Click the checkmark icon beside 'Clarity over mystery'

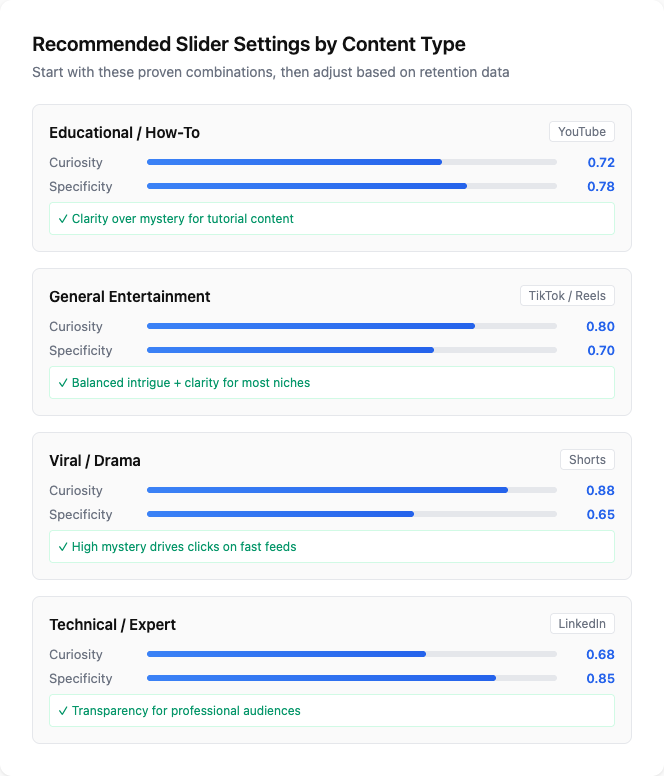(63, 219)
